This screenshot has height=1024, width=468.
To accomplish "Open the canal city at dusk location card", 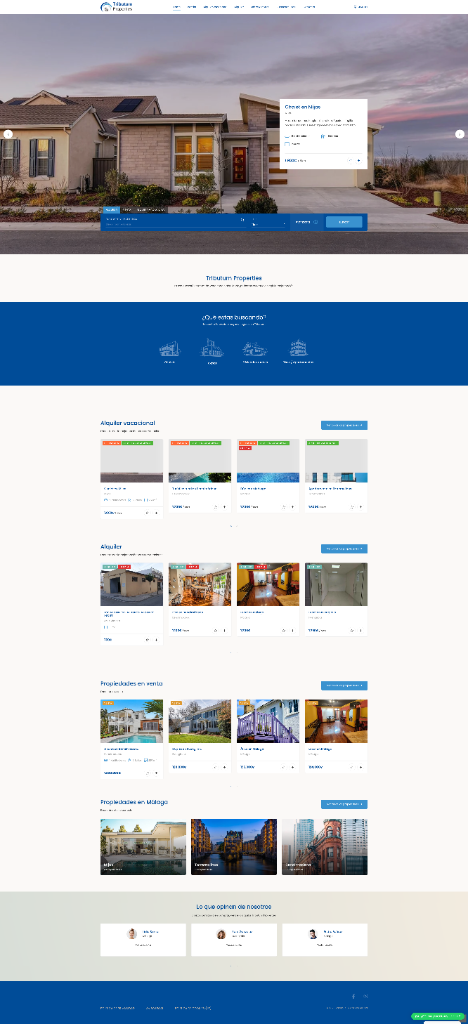I will point(234,847).
